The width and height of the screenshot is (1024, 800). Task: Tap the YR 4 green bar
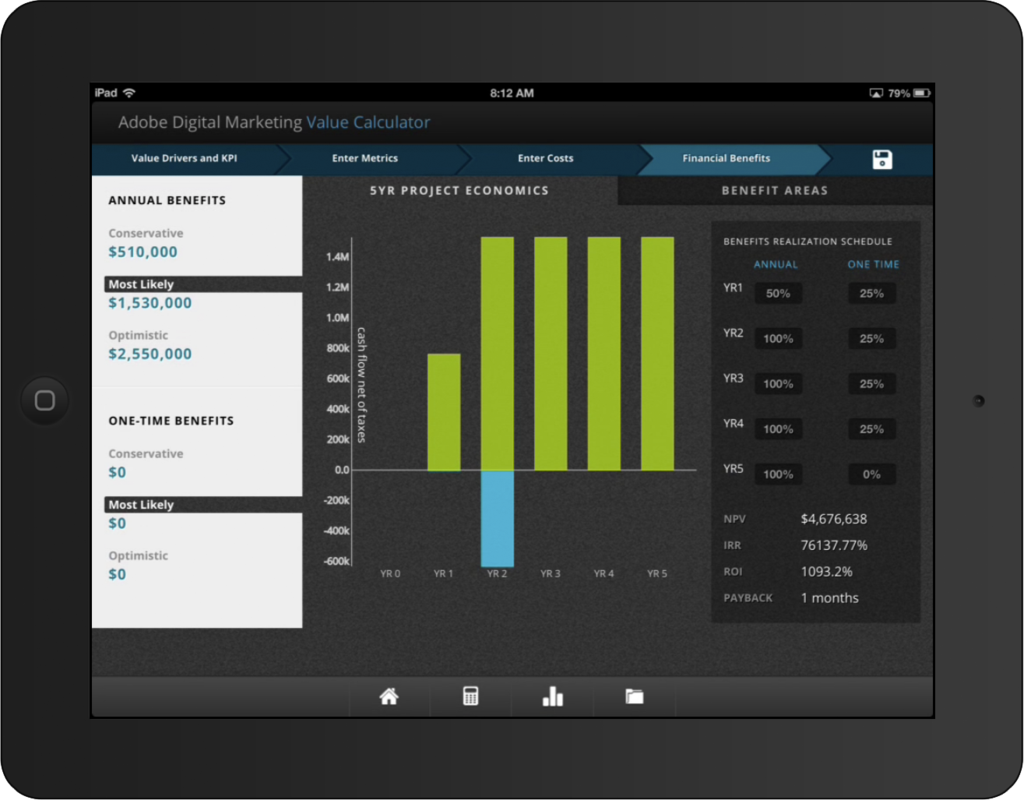(x=604, y=353)
